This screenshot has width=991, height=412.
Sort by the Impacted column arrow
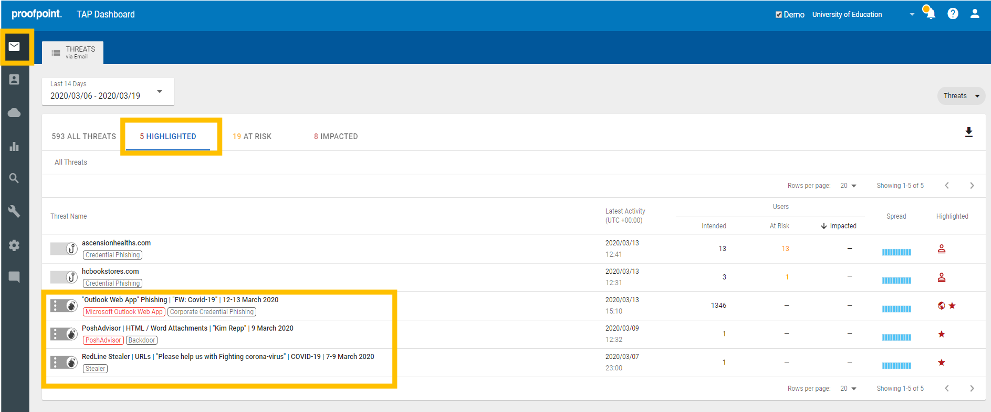point(824,226)
